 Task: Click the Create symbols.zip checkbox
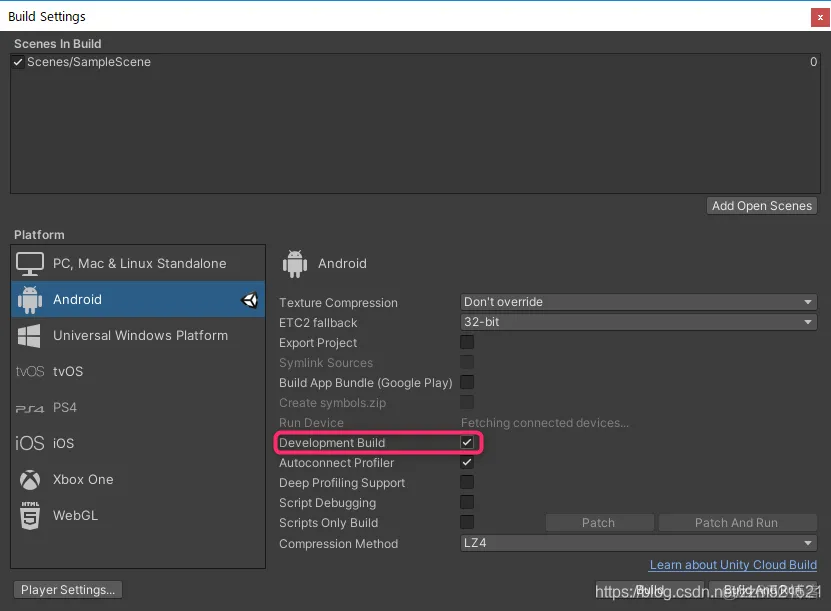click(x=467, y=402)
